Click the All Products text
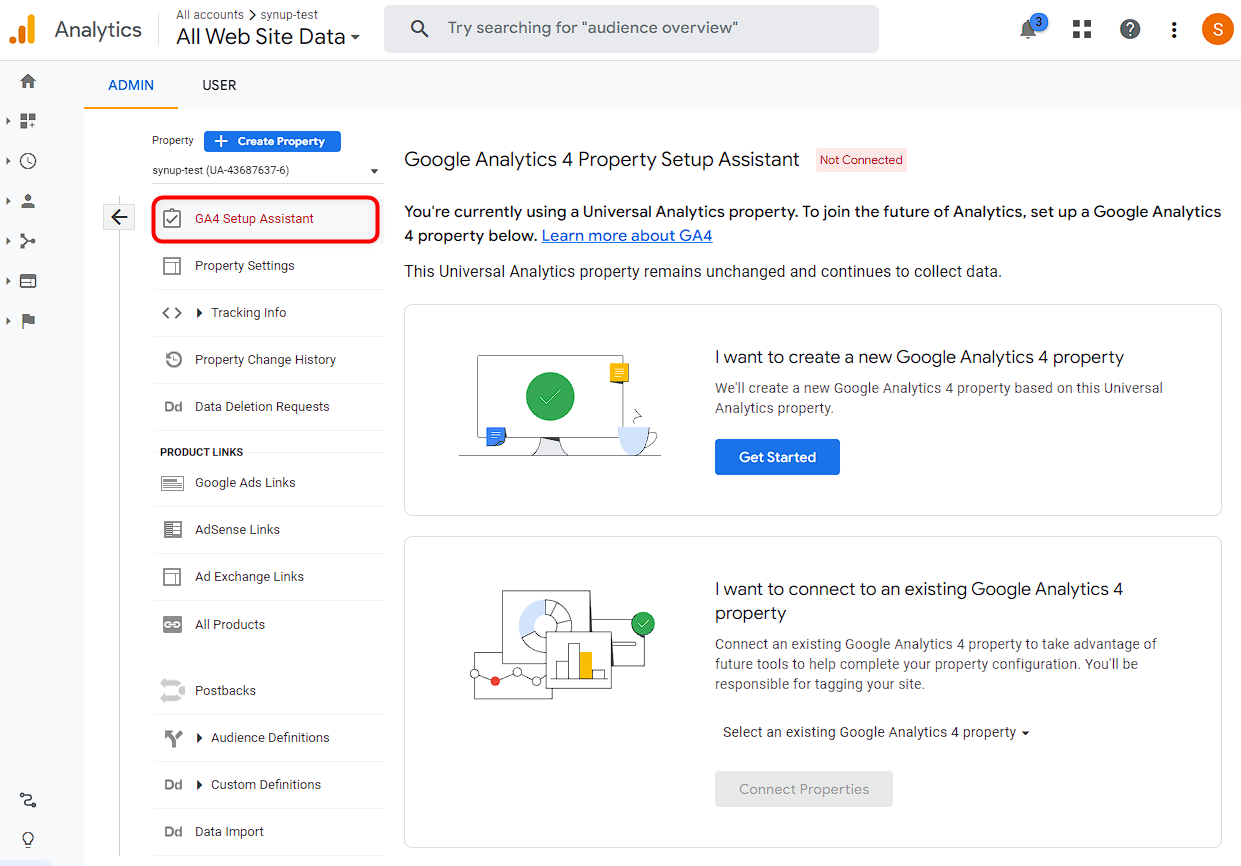Viewport: 1241px width, 866px height. click(230, 625)
